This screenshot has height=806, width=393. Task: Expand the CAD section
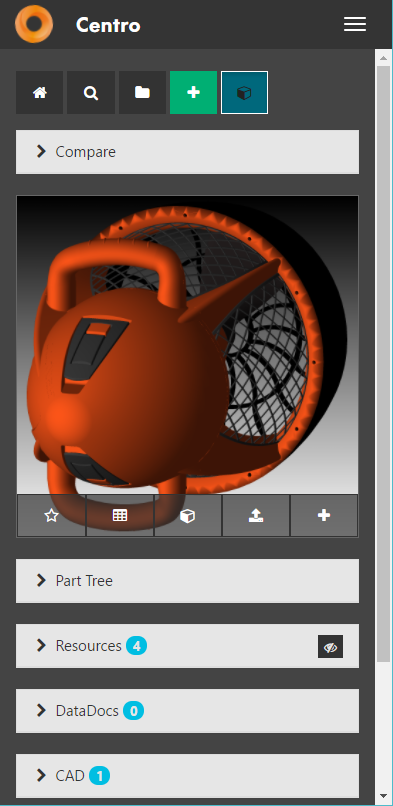(188, 776)
